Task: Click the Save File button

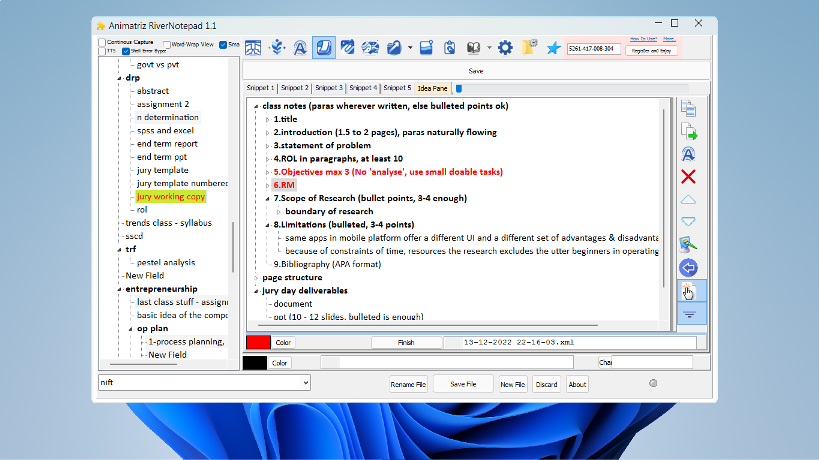Action: tap(463, 384)
